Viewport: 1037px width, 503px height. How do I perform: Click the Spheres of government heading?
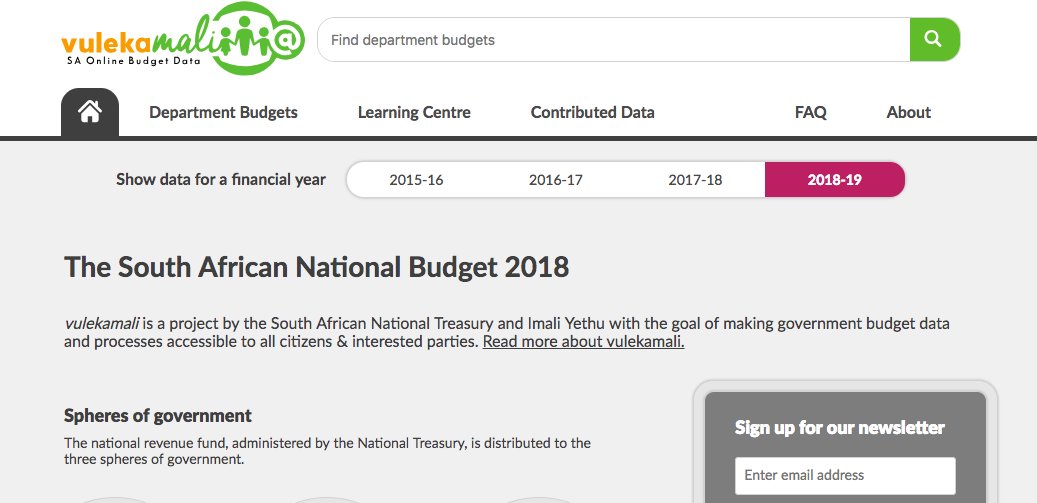(158, 416)
